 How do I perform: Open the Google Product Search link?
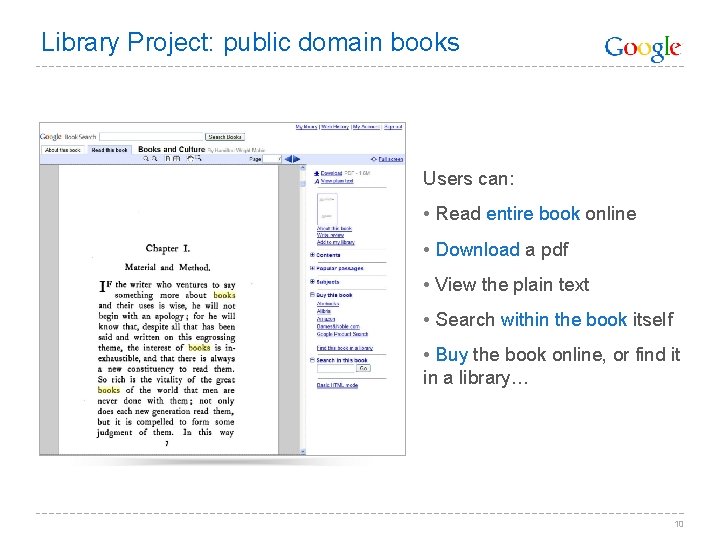point(342,334)
